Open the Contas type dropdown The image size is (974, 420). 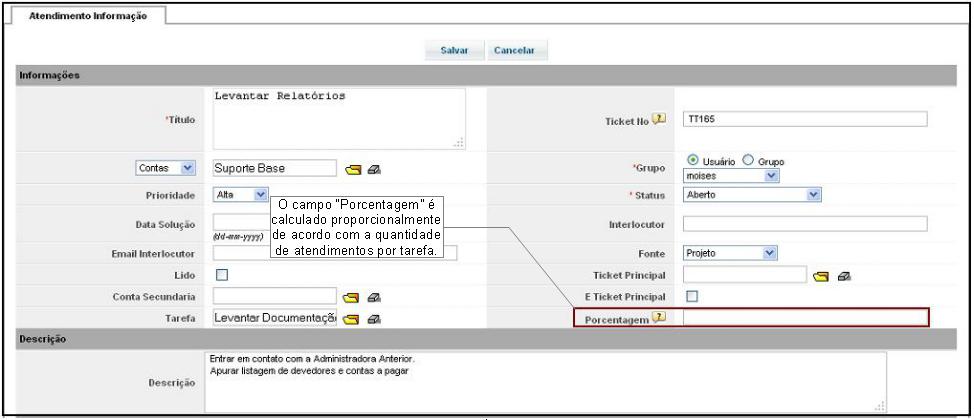165,168
